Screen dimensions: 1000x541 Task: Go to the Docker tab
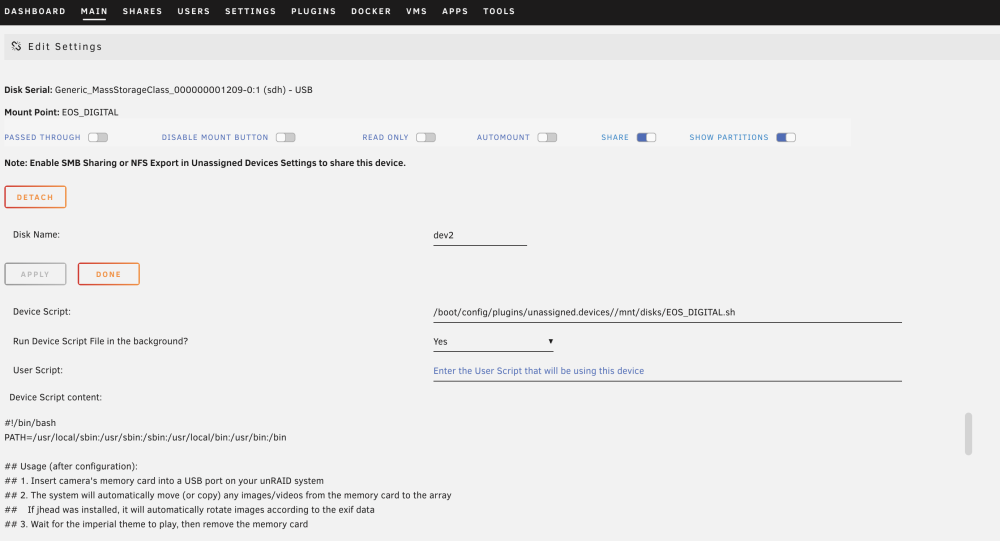371,11
